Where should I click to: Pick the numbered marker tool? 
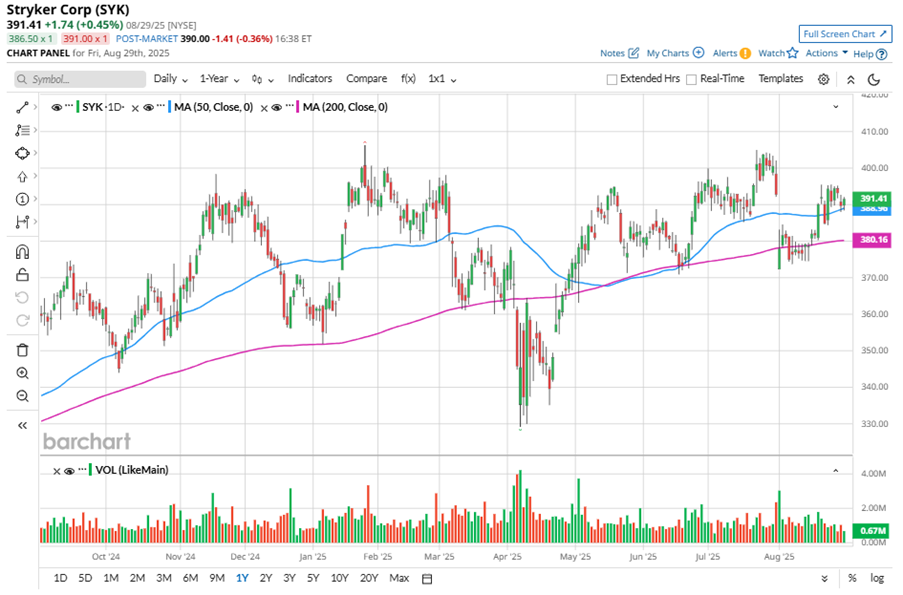(x=22, y=199)
